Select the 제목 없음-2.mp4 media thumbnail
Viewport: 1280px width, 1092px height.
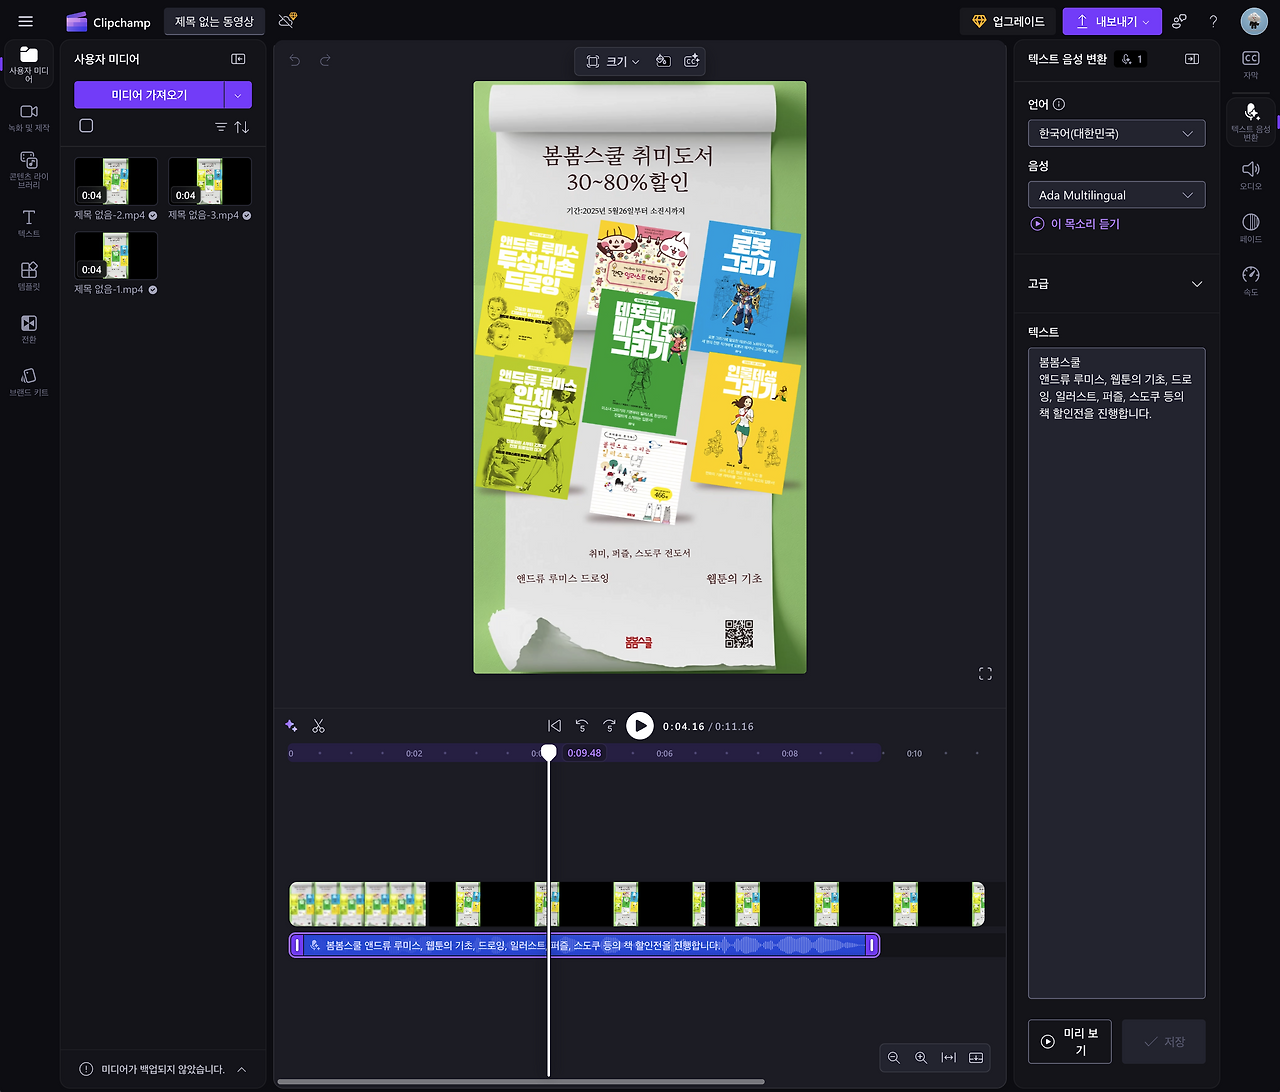tap(116, 181)
